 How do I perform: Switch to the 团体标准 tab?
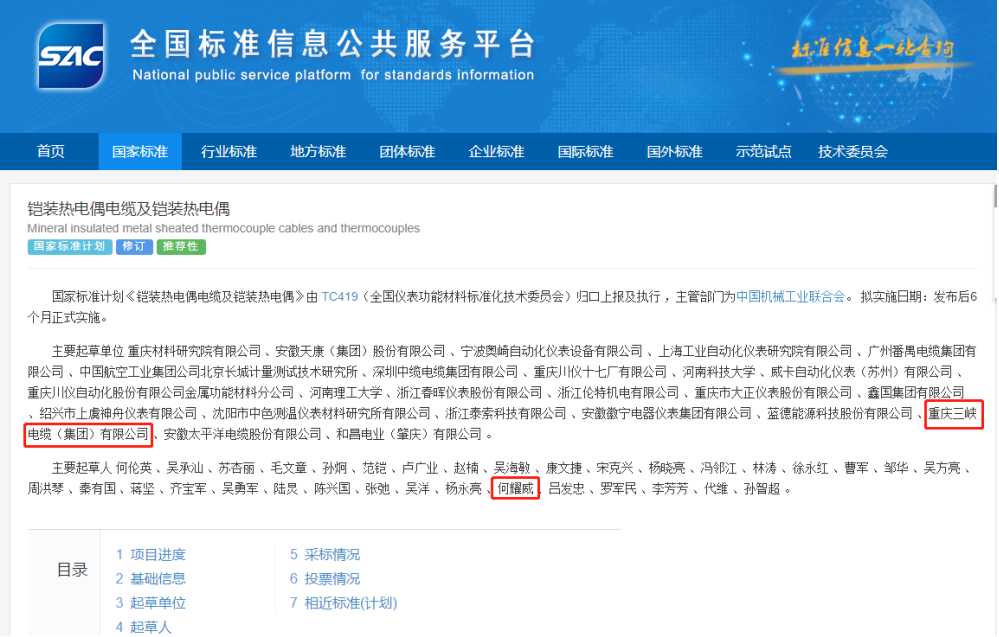pos(407,152)
